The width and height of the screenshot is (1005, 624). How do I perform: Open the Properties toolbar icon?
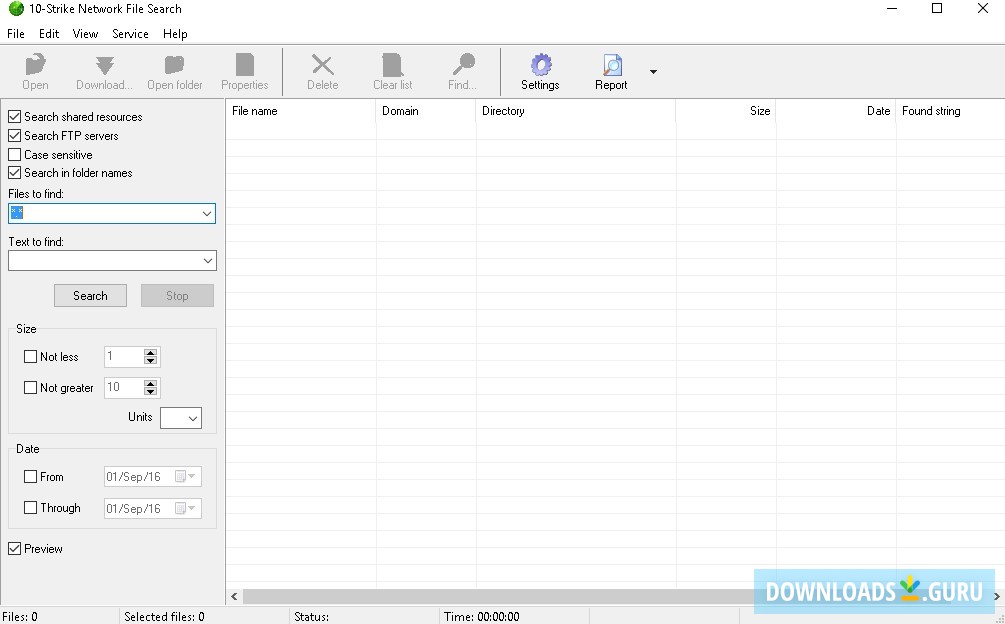[245, 70]
